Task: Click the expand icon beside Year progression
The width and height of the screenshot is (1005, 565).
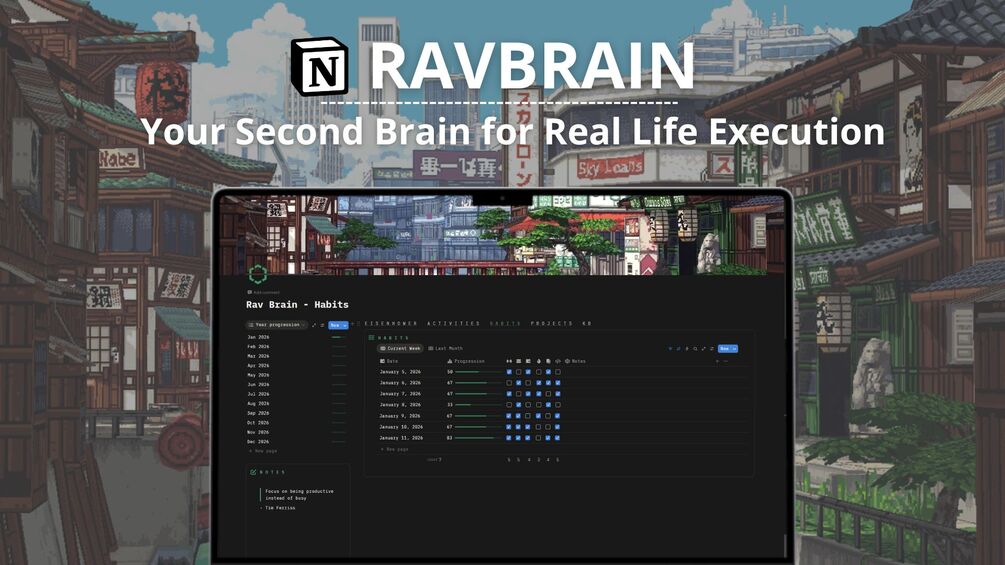Action: 313,325
